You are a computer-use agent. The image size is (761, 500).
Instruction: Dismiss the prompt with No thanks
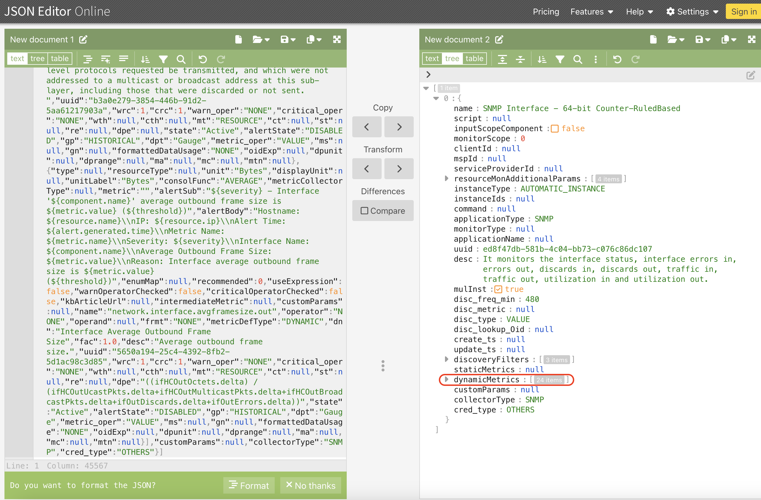tap(310, 485)
